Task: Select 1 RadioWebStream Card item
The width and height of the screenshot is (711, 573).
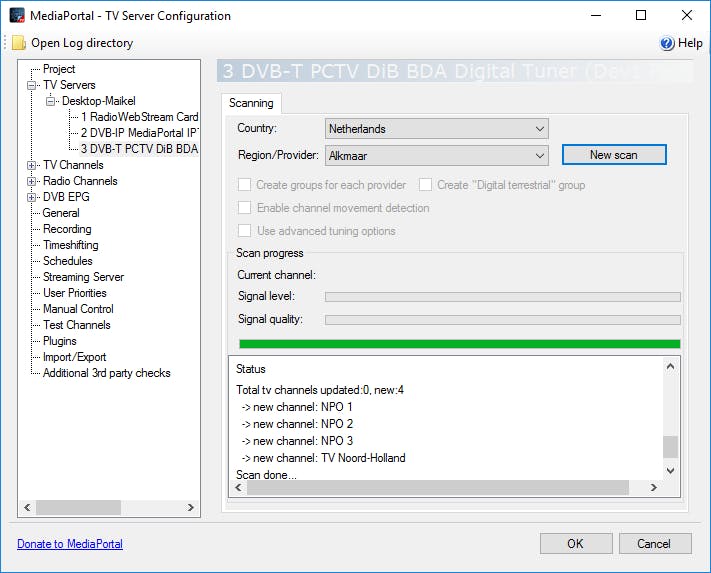Action: tap(140, 117)
